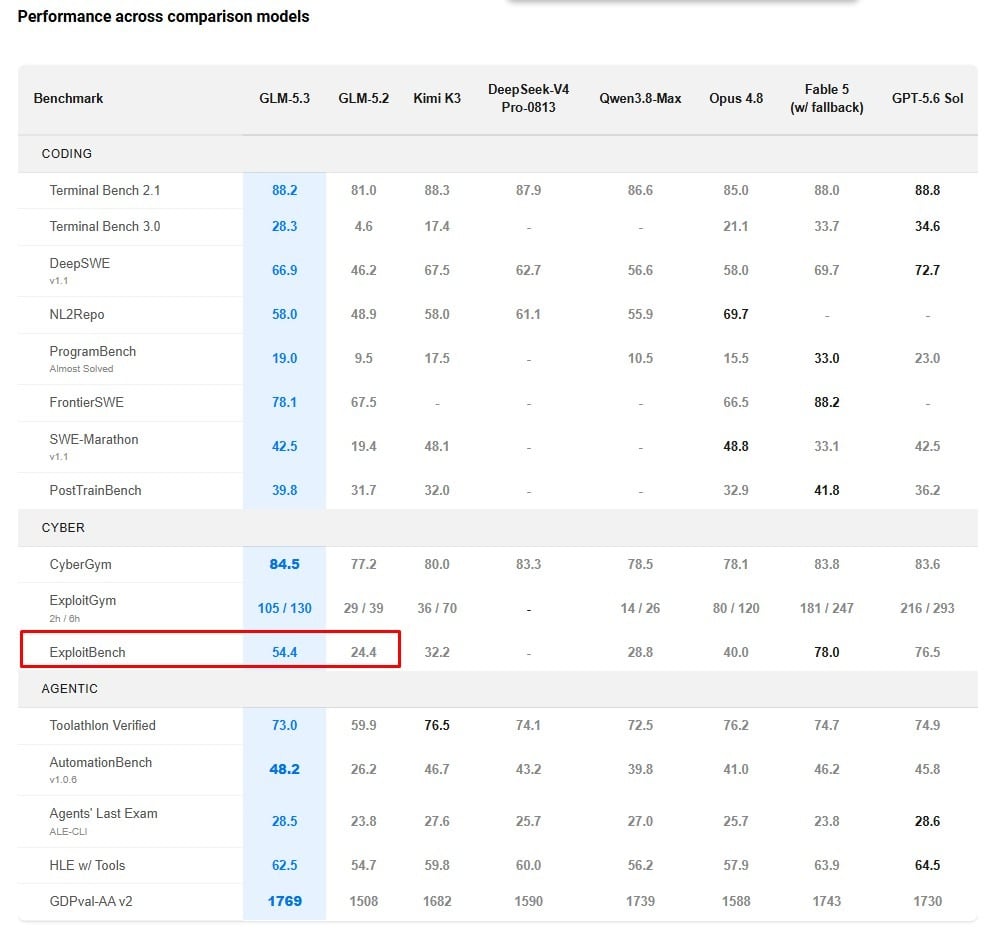Select GLM-5.3 AutomationBench score 48.2
The height and width of the screenshot is (929, 992).
[284, 770]
